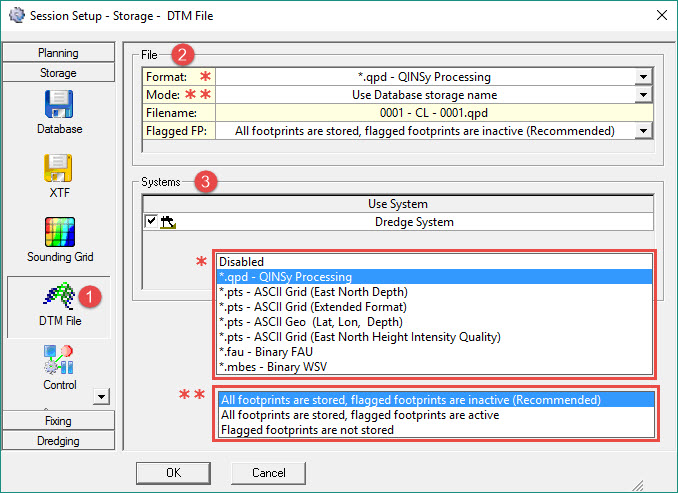
Task: Expand the Flagged FP dropdown
Action: coord(643,131)
